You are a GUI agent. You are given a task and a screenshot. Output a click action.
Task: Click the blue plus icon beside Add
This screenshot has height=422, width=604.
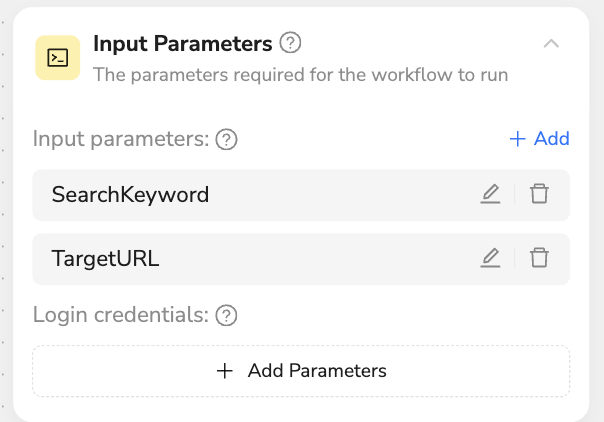click(x=517, y=139)
